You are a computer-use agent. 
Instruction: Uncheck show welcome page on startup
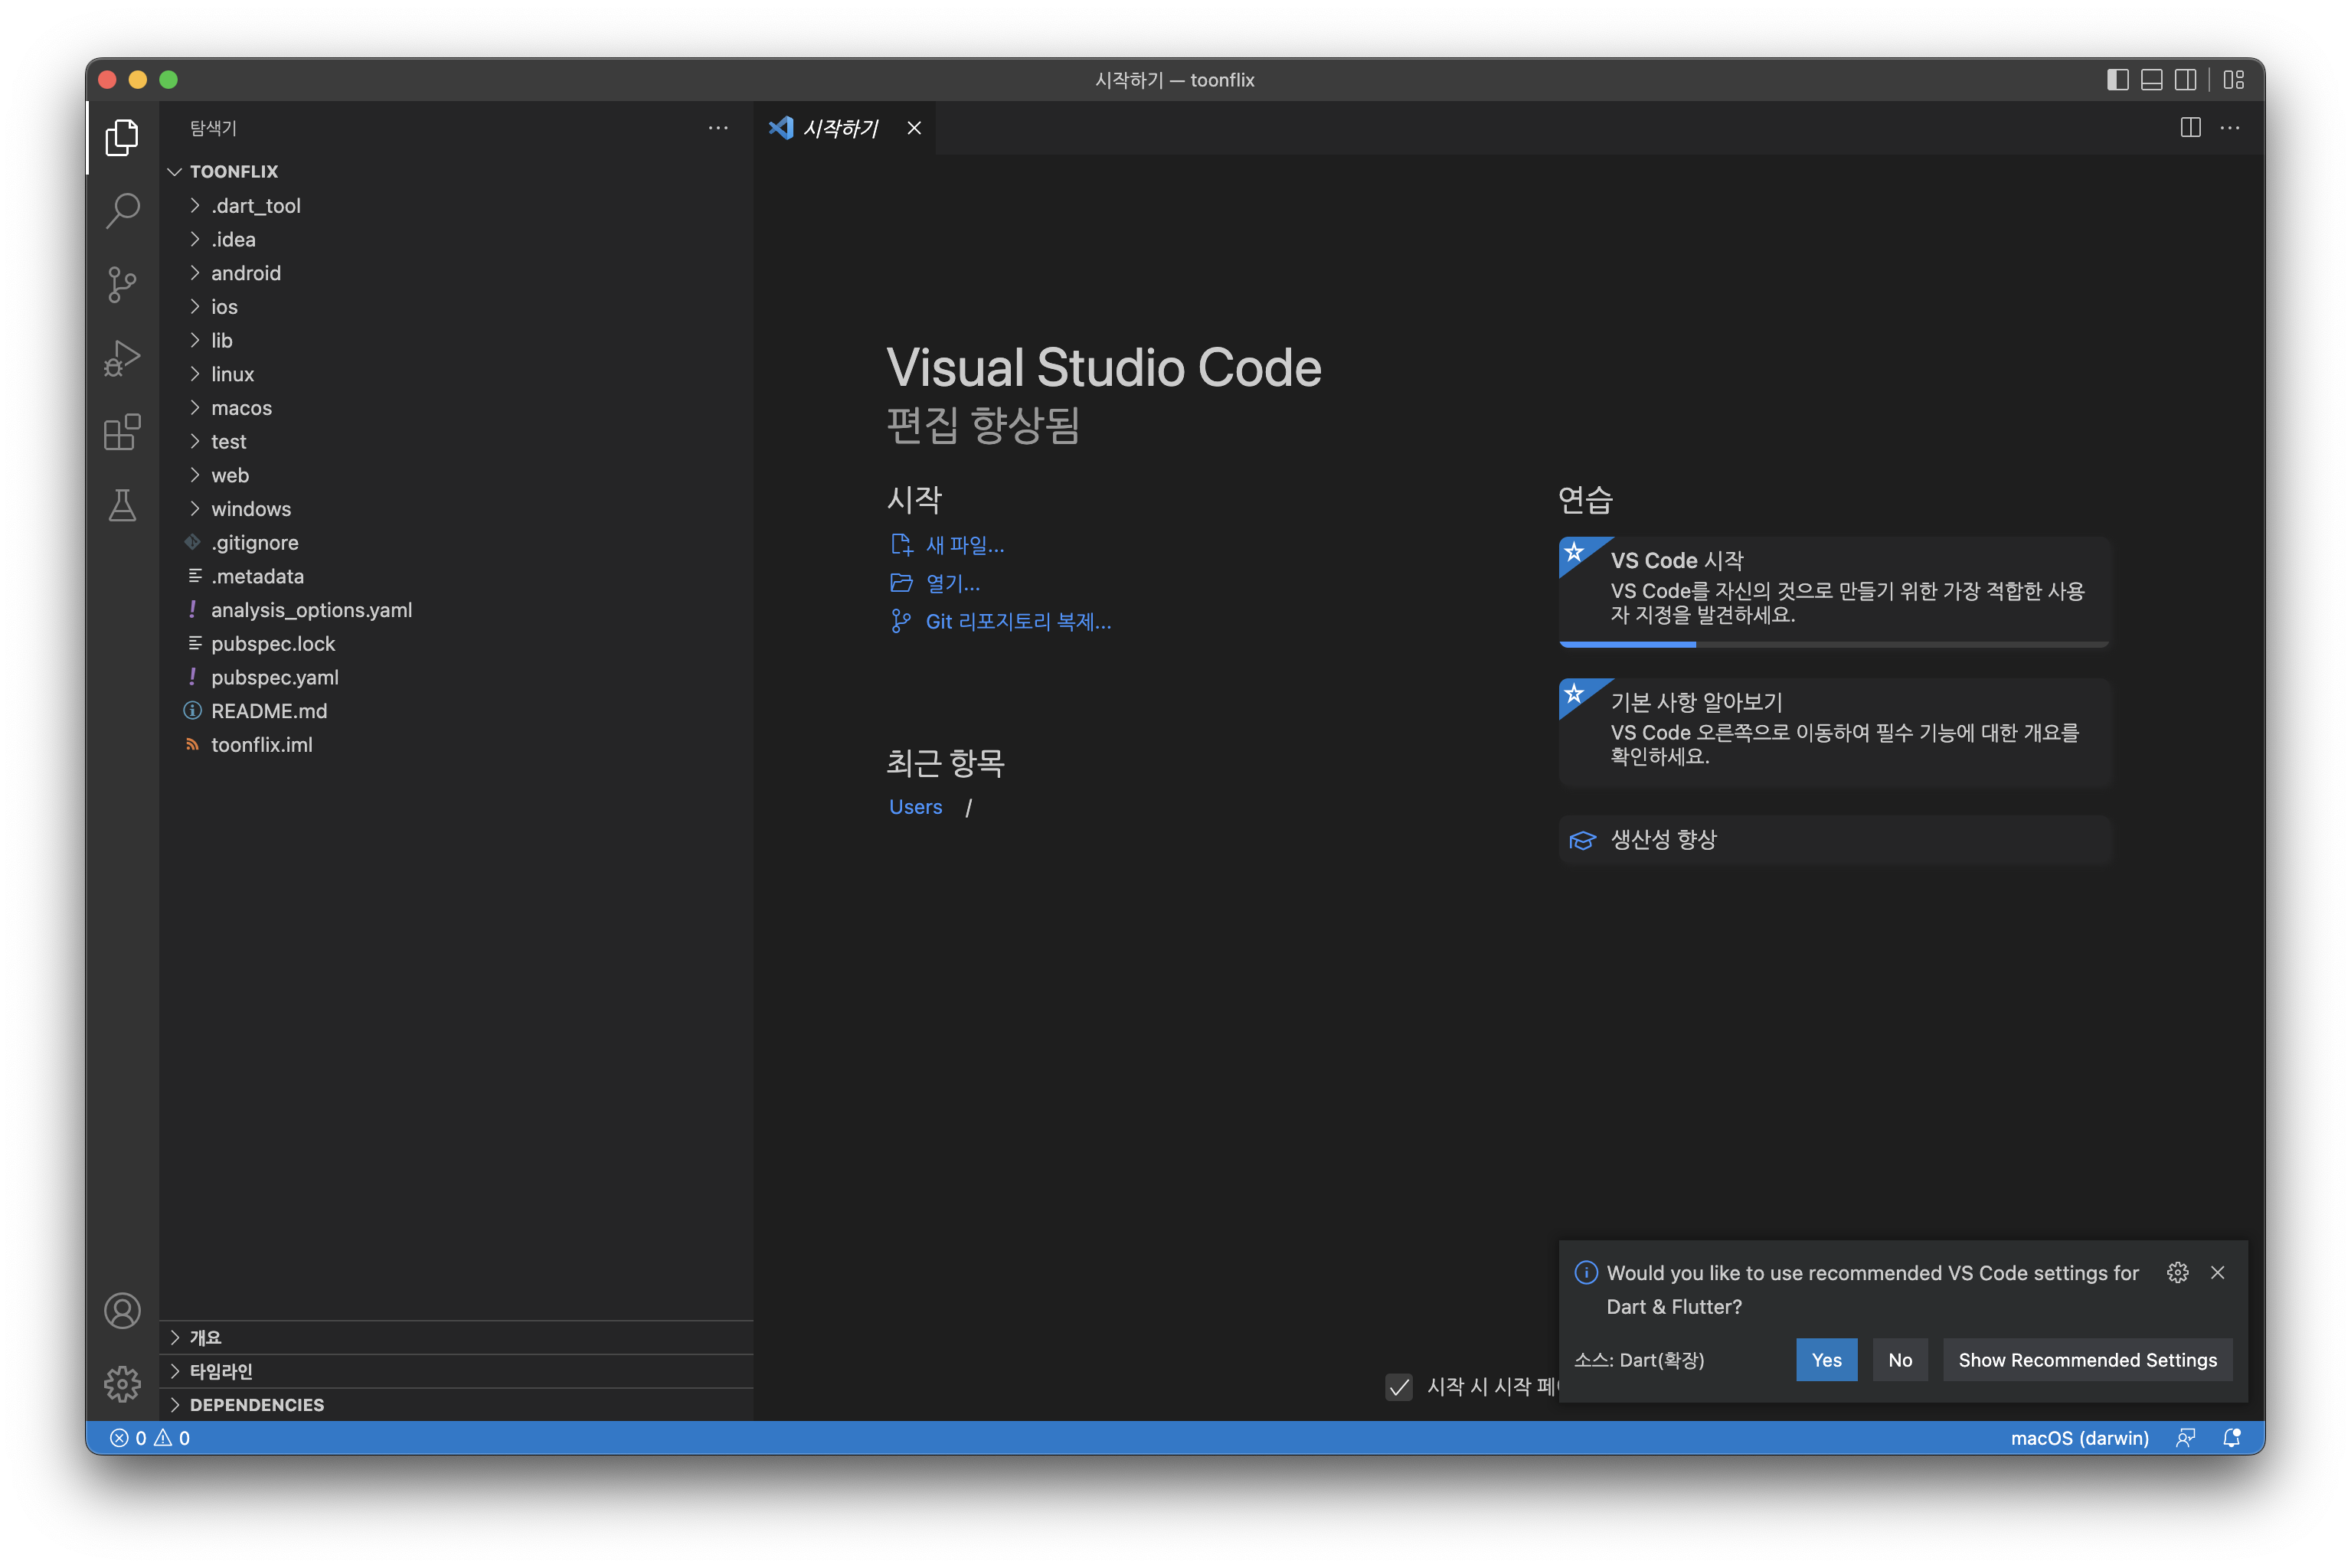pos(1399,1386)
